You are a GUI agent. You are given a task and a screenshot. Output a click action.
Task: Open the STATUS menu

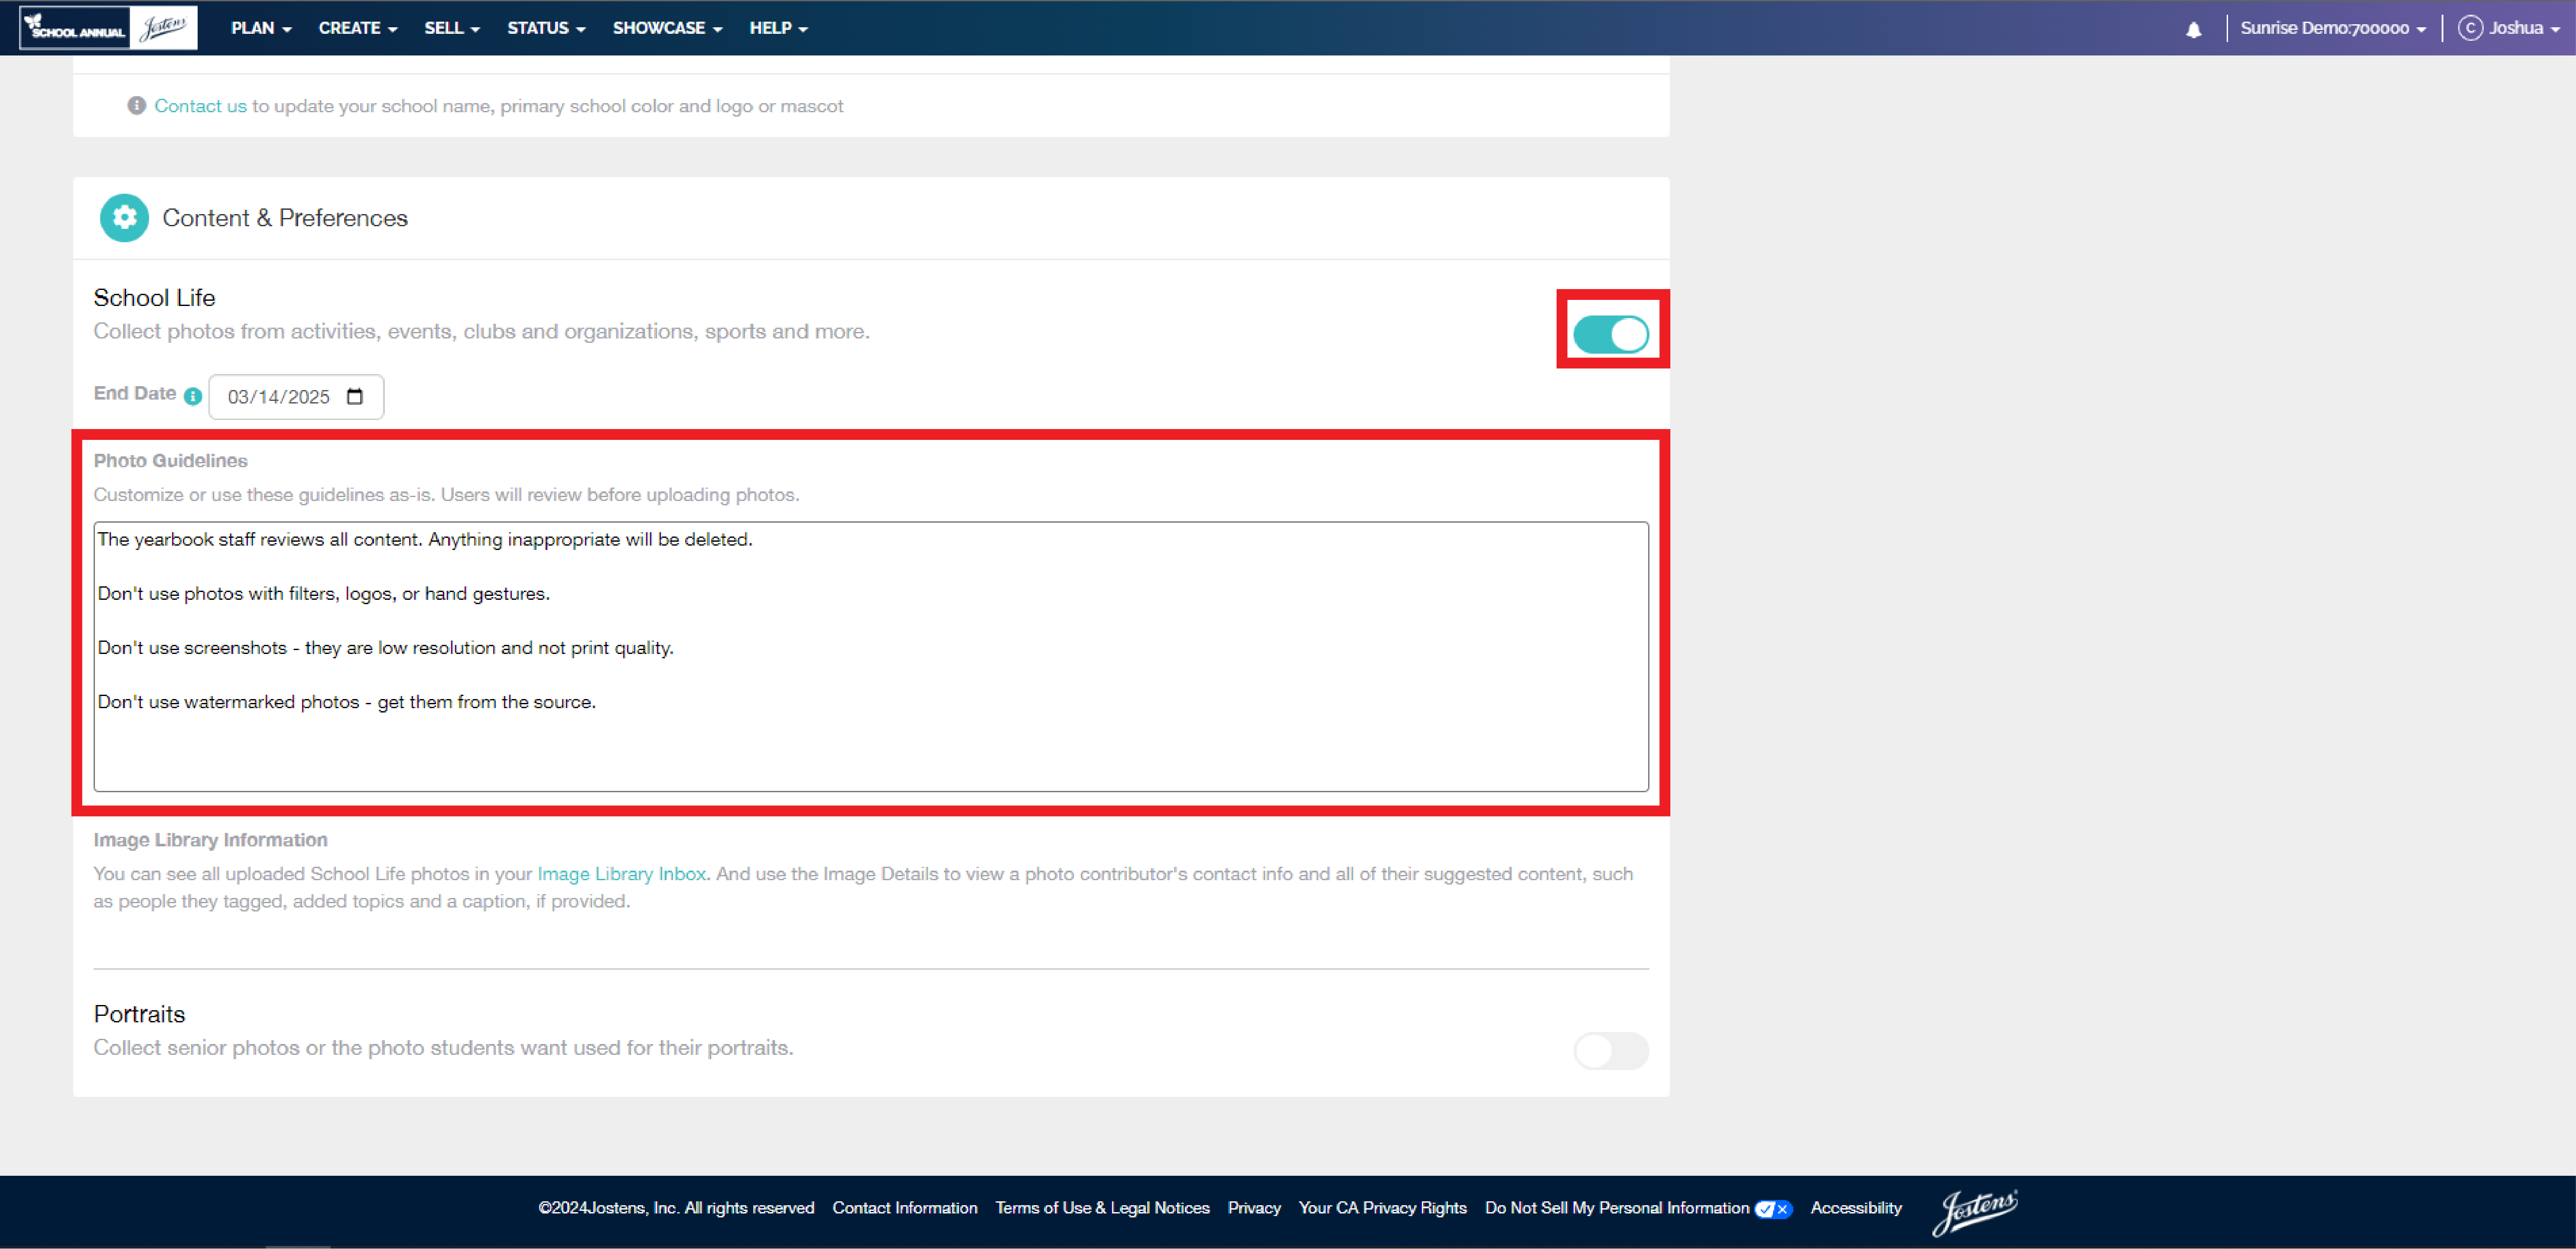click(546, 28)
